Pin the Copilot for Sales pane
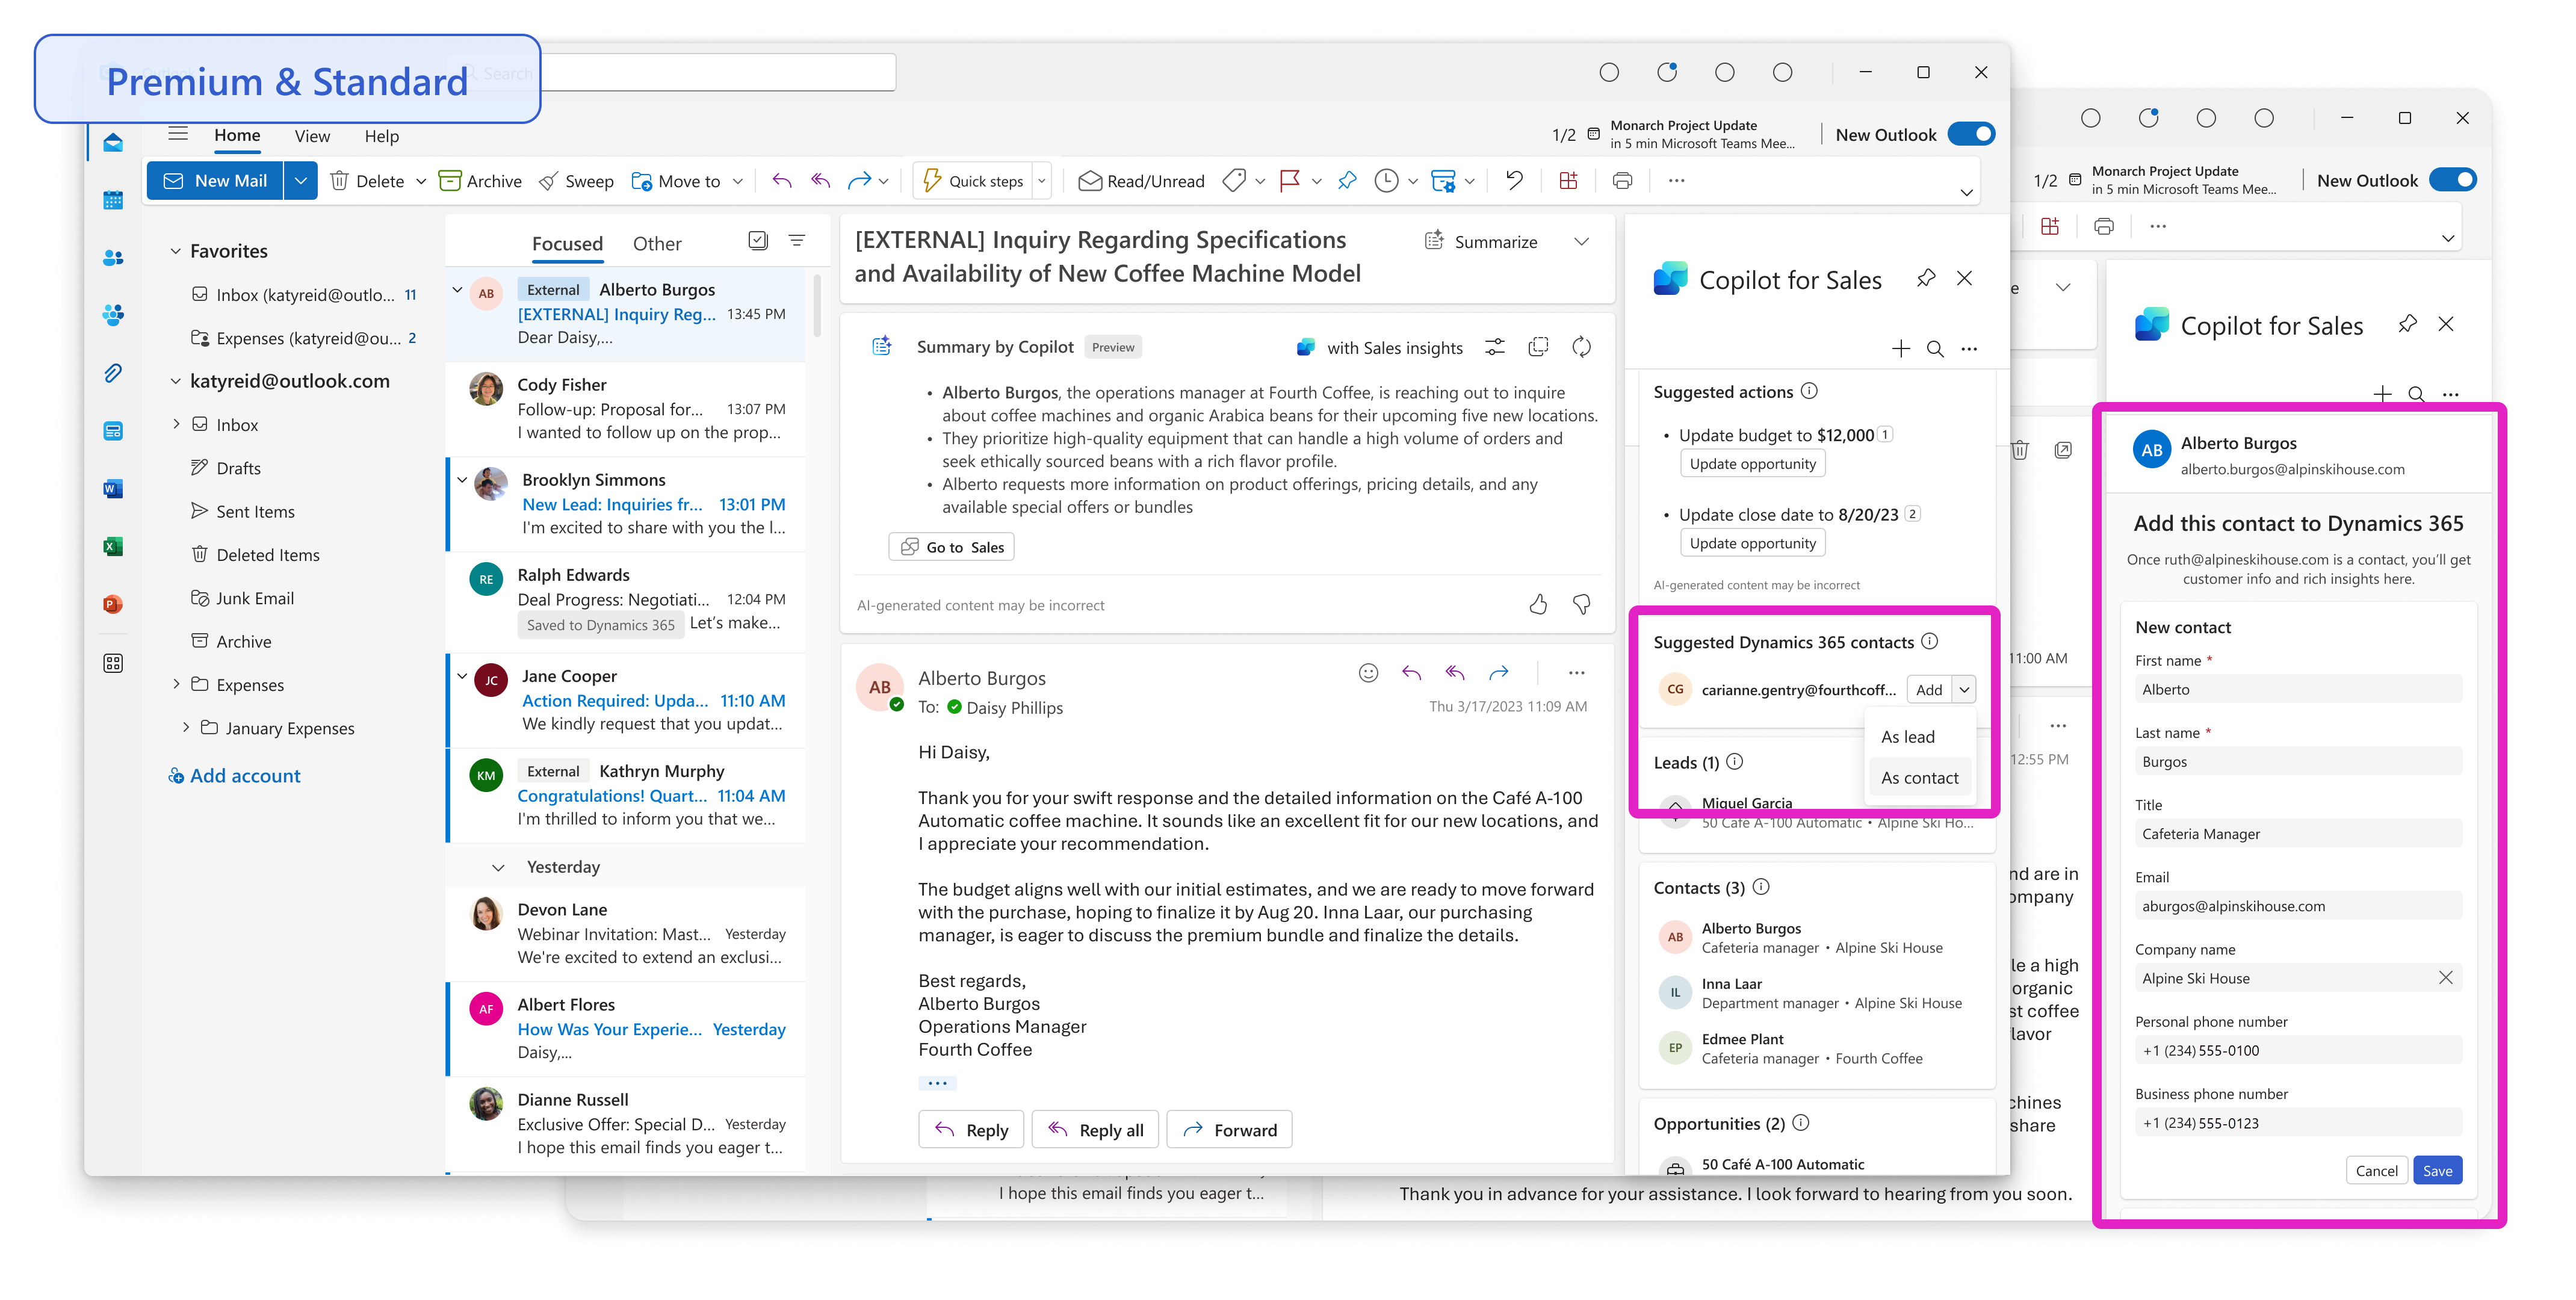 pos(1925,278)
